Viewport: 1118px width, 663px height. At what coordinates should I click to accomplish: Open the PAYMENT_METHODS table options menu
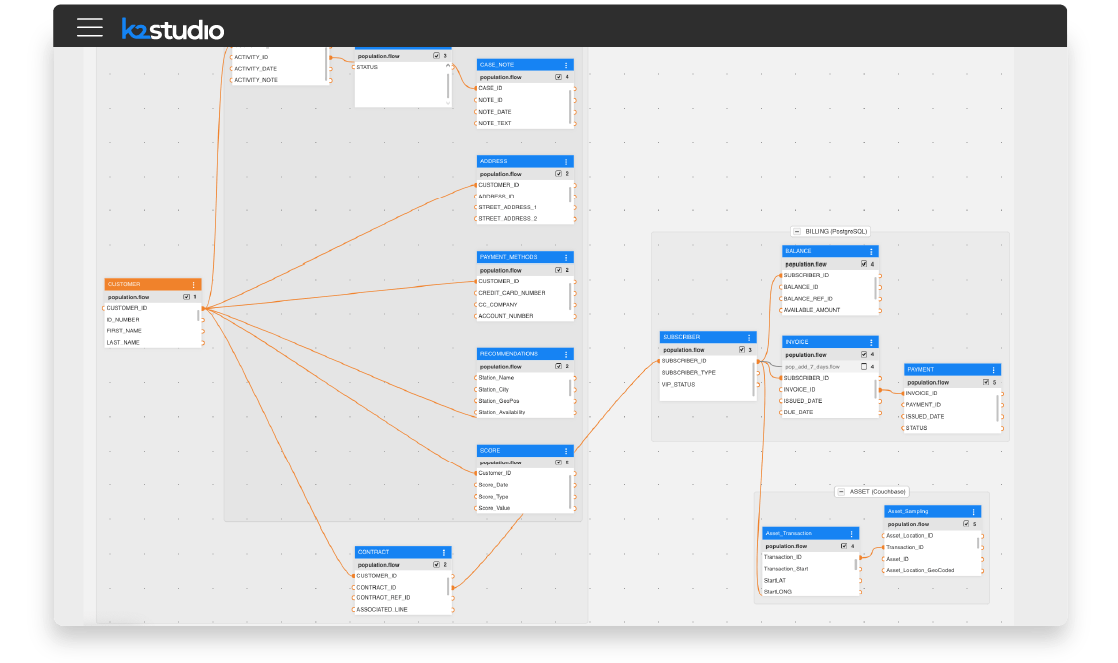(x=566, y=257)
